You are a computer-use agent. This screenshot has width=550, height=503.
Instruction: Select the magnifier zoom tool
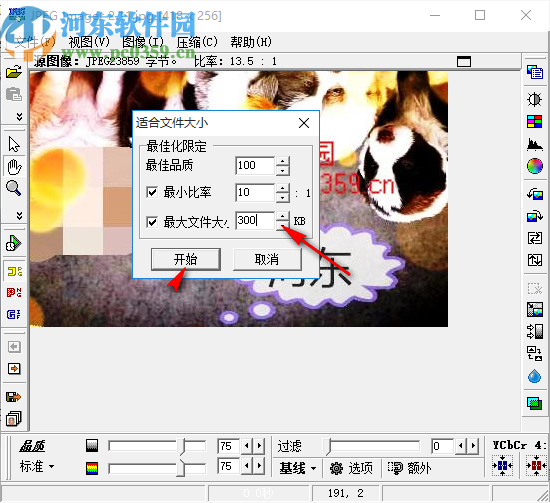pos(14,188)
